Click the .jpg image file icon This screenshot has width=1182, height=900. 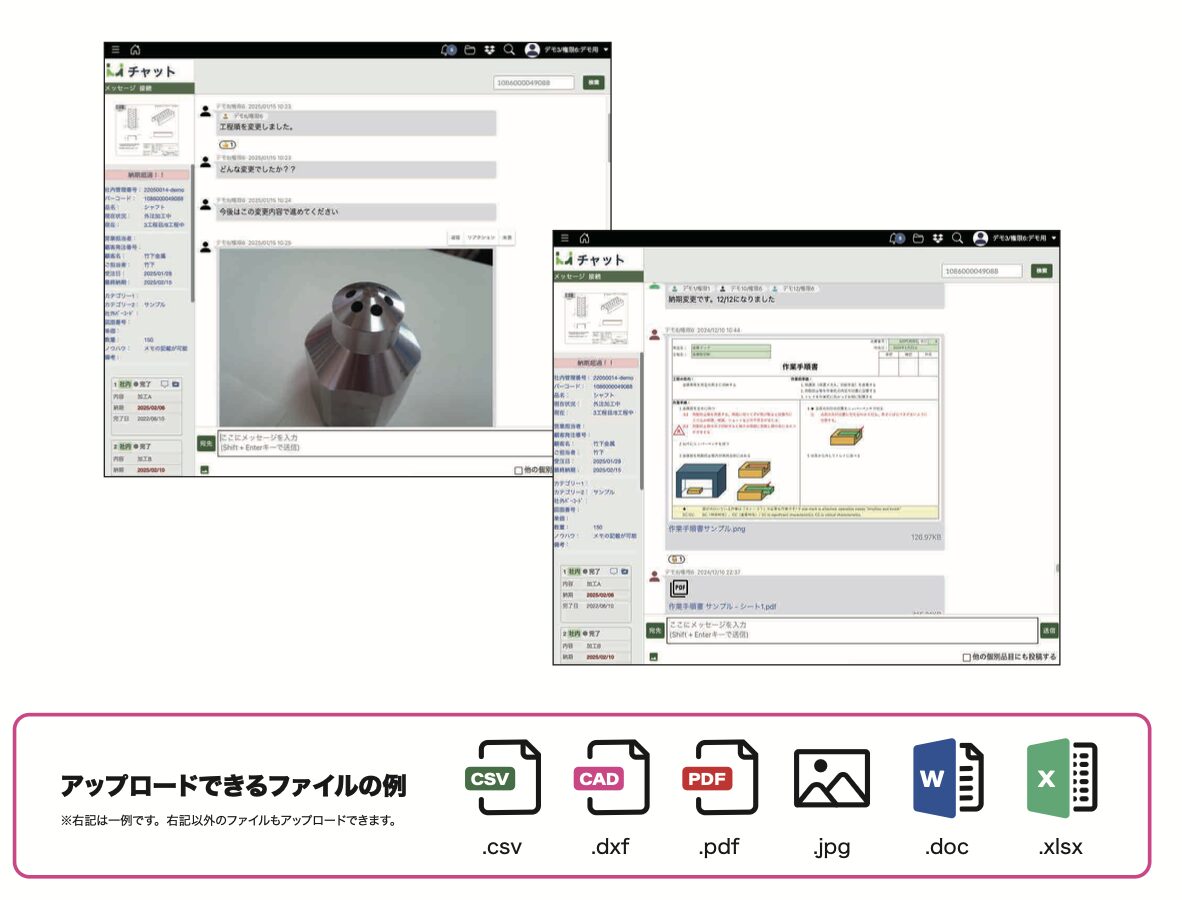(831, 779)
